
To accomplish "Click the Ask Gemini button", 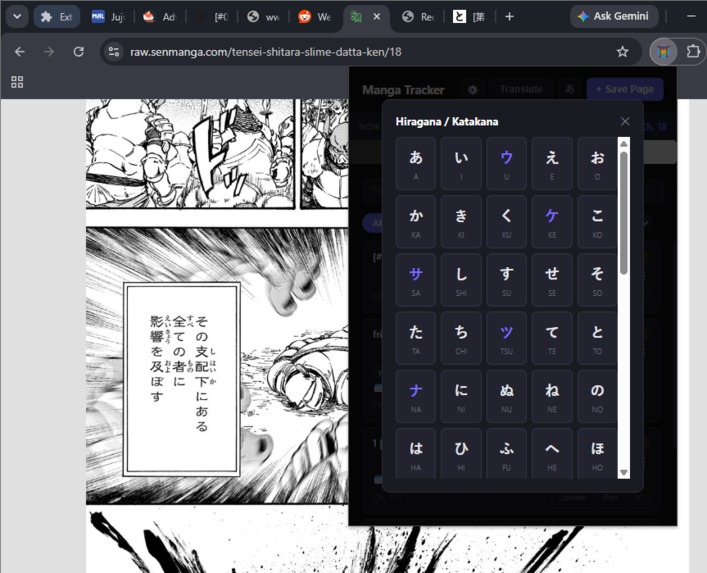I will (614, 17).
